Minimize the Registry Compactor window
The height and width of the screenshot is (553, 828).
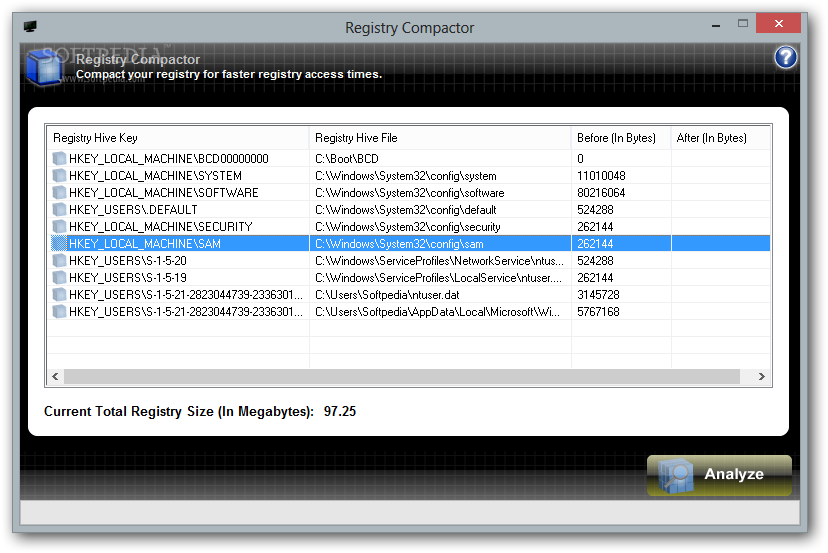click(x=716, y=24)
